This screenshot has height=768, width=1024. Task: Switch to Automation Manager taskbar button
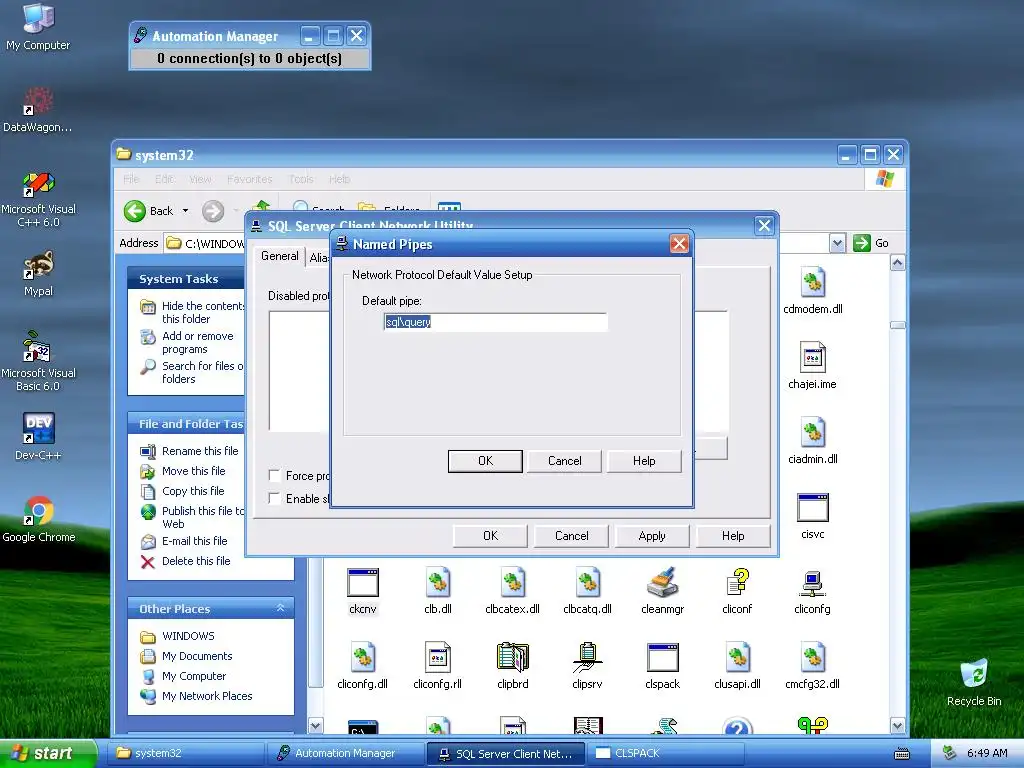pyautogui.click(x=346, y=753)
